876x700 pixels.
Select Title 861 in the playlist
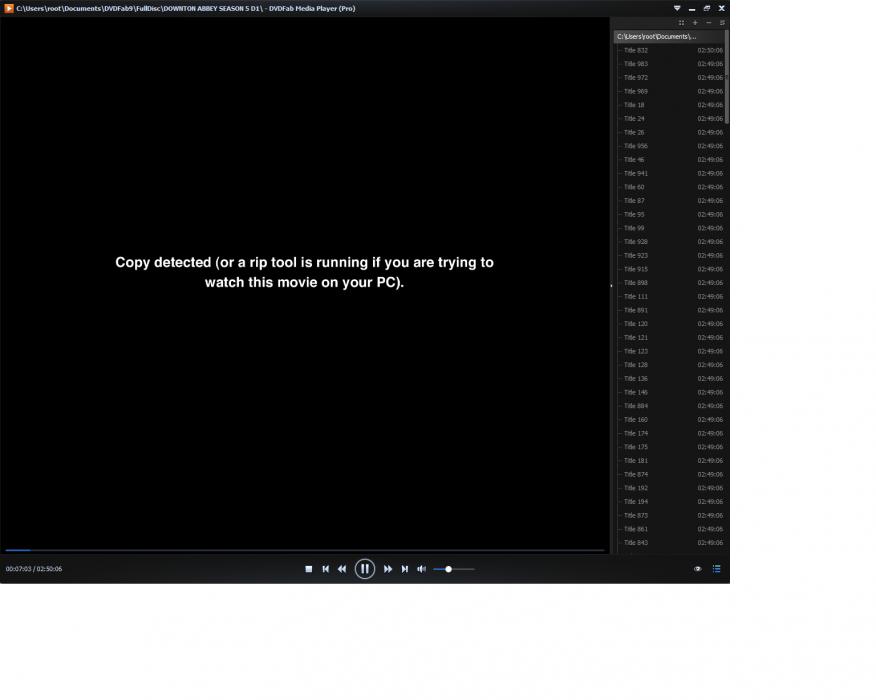pos(670,529)
